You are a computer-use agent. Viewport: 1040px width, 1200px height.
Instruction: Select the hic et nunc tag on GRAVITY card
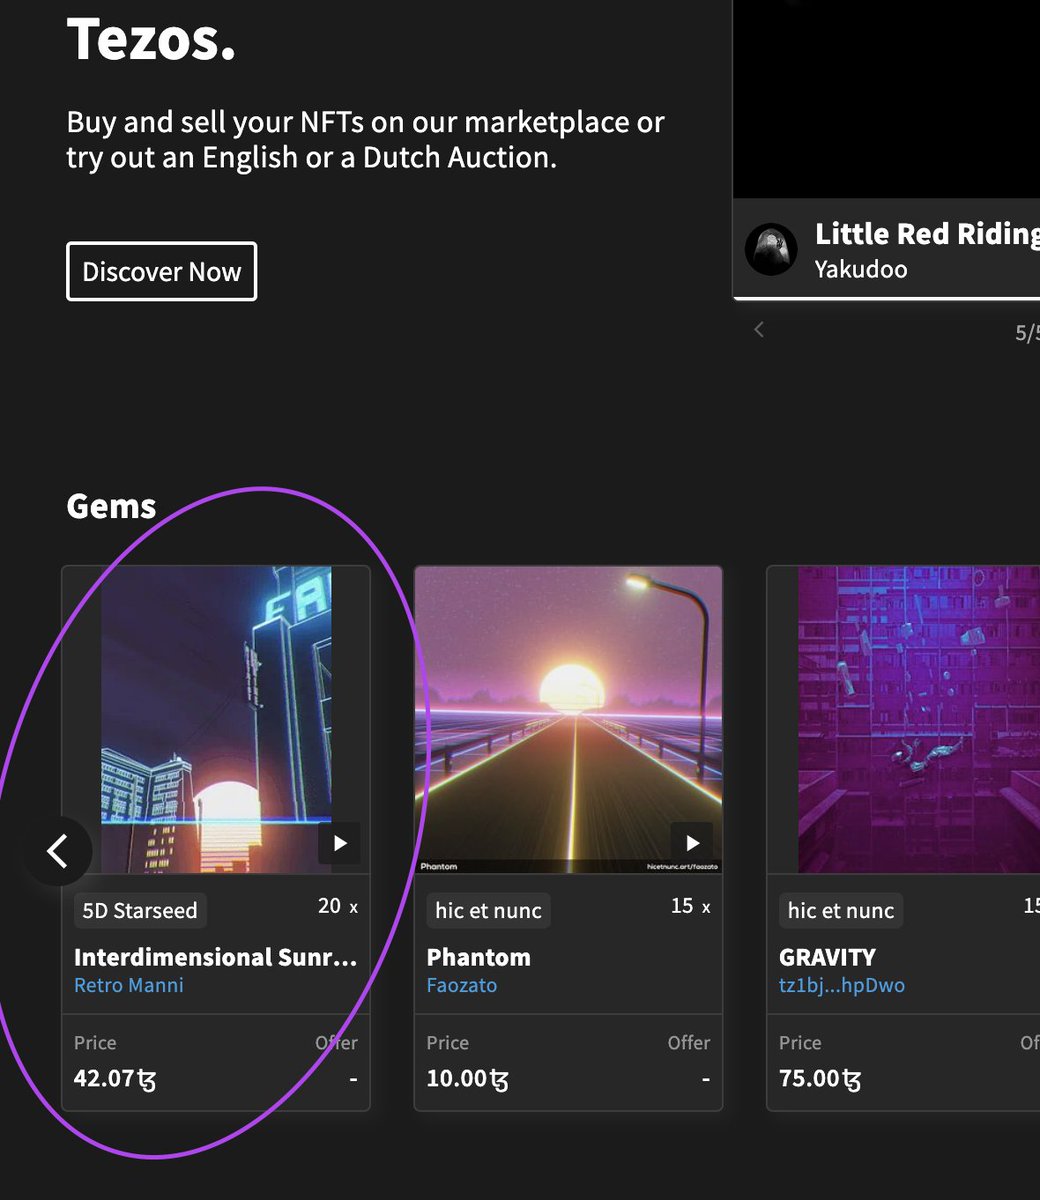tap(841, 910)
